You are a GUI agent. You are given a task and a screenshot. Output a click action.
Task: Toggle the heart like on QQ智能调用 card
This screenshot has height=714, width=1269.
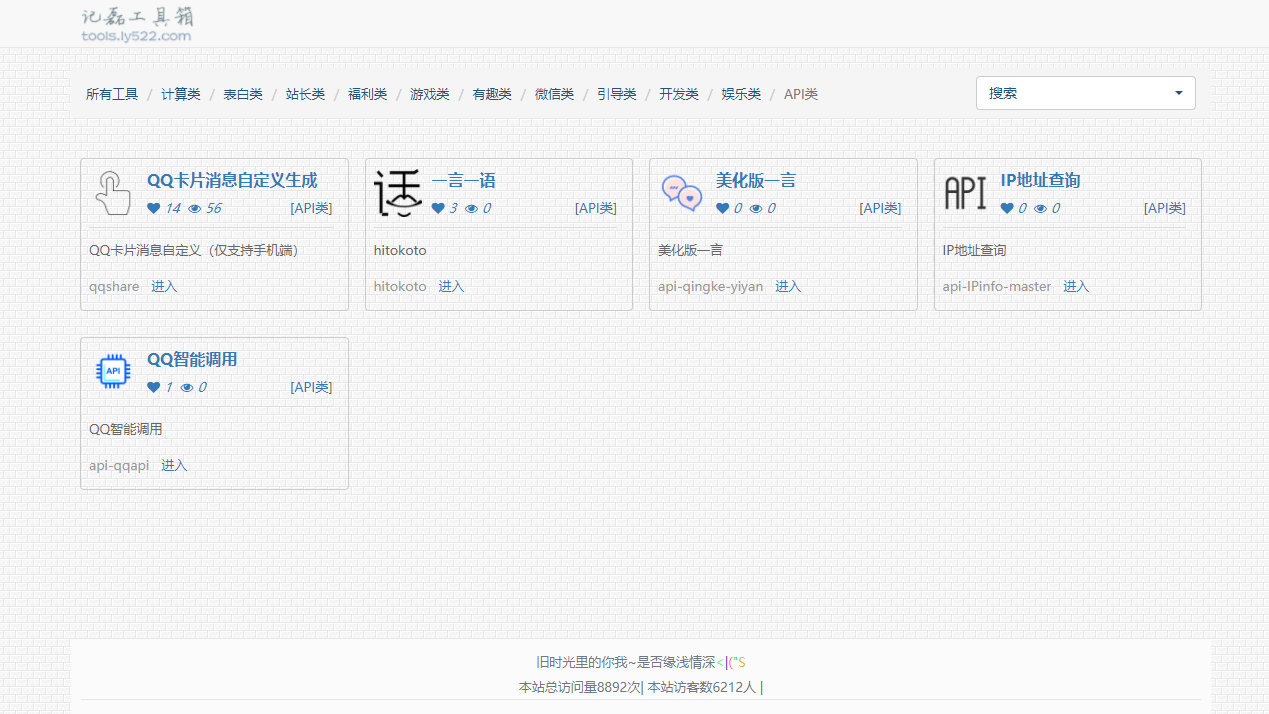tap(153, 387)
